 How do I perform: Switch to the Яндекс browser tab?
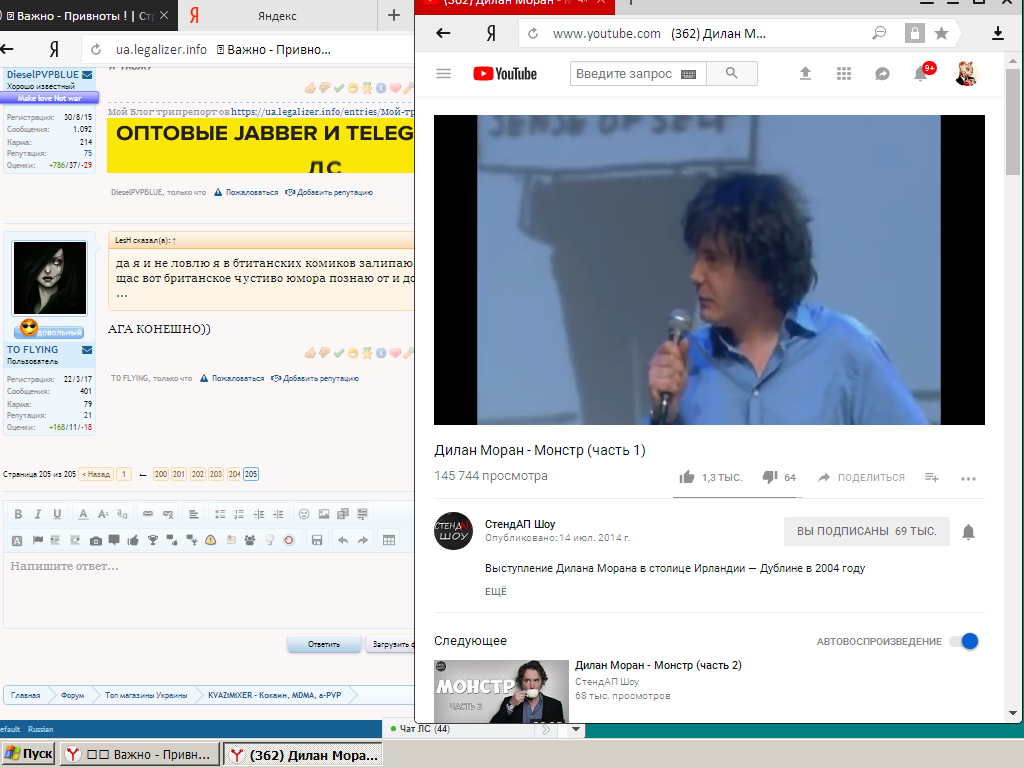(x=277, y=16)
